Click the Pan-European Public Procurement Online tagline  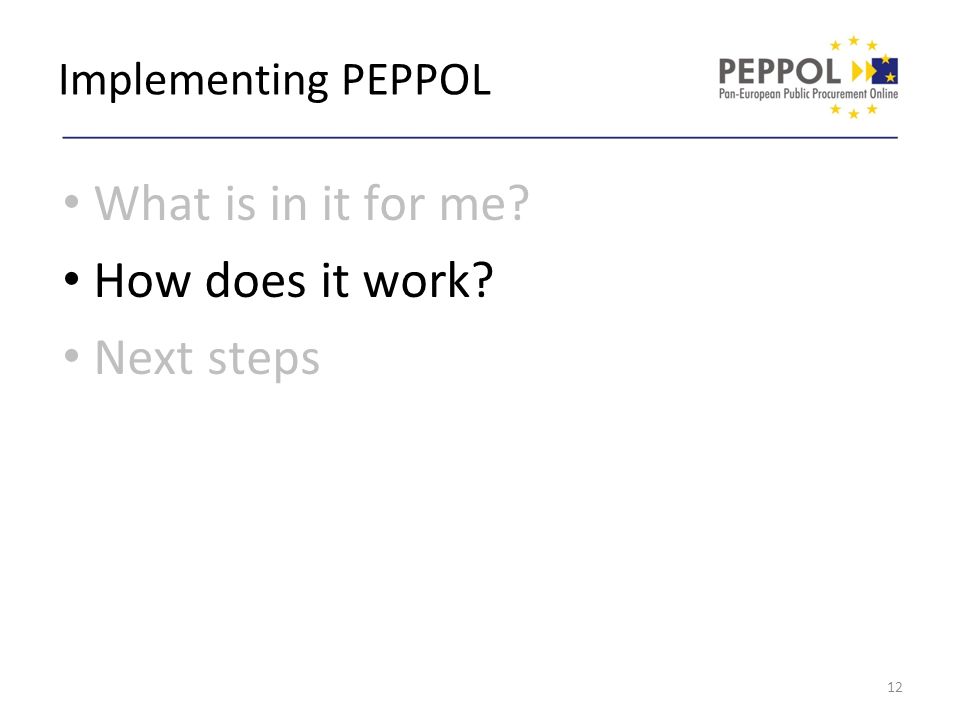(808, 94)
